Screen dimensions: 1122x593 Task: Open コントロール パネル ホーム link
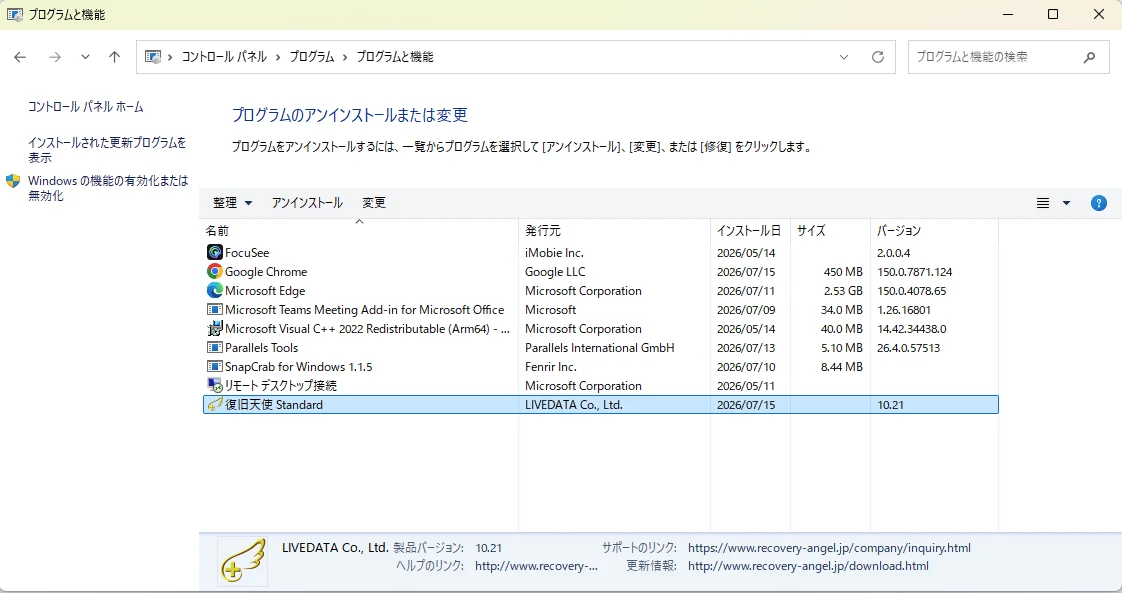(85, 107)
